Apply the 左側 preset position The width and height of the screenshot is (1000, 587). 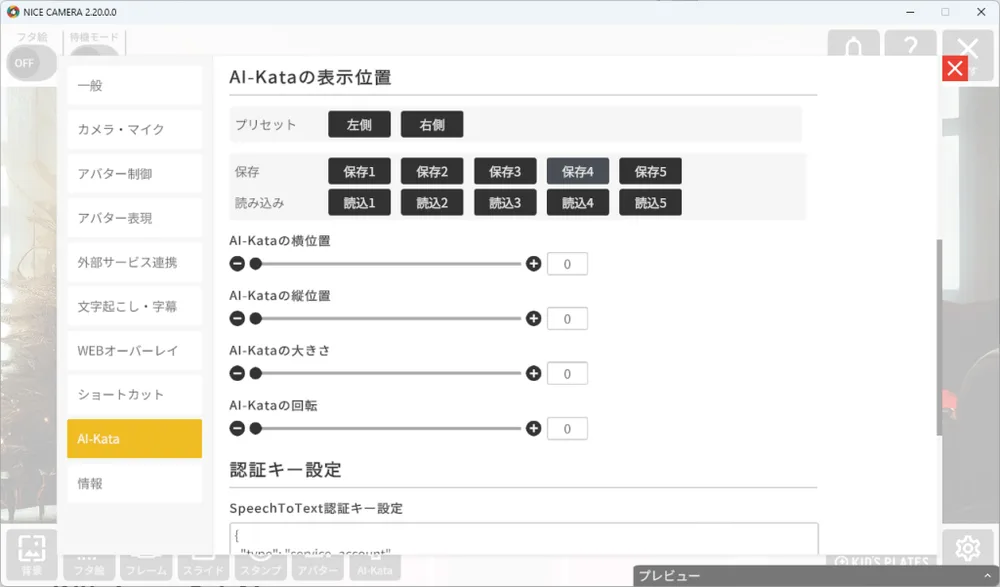pos(359,124)
